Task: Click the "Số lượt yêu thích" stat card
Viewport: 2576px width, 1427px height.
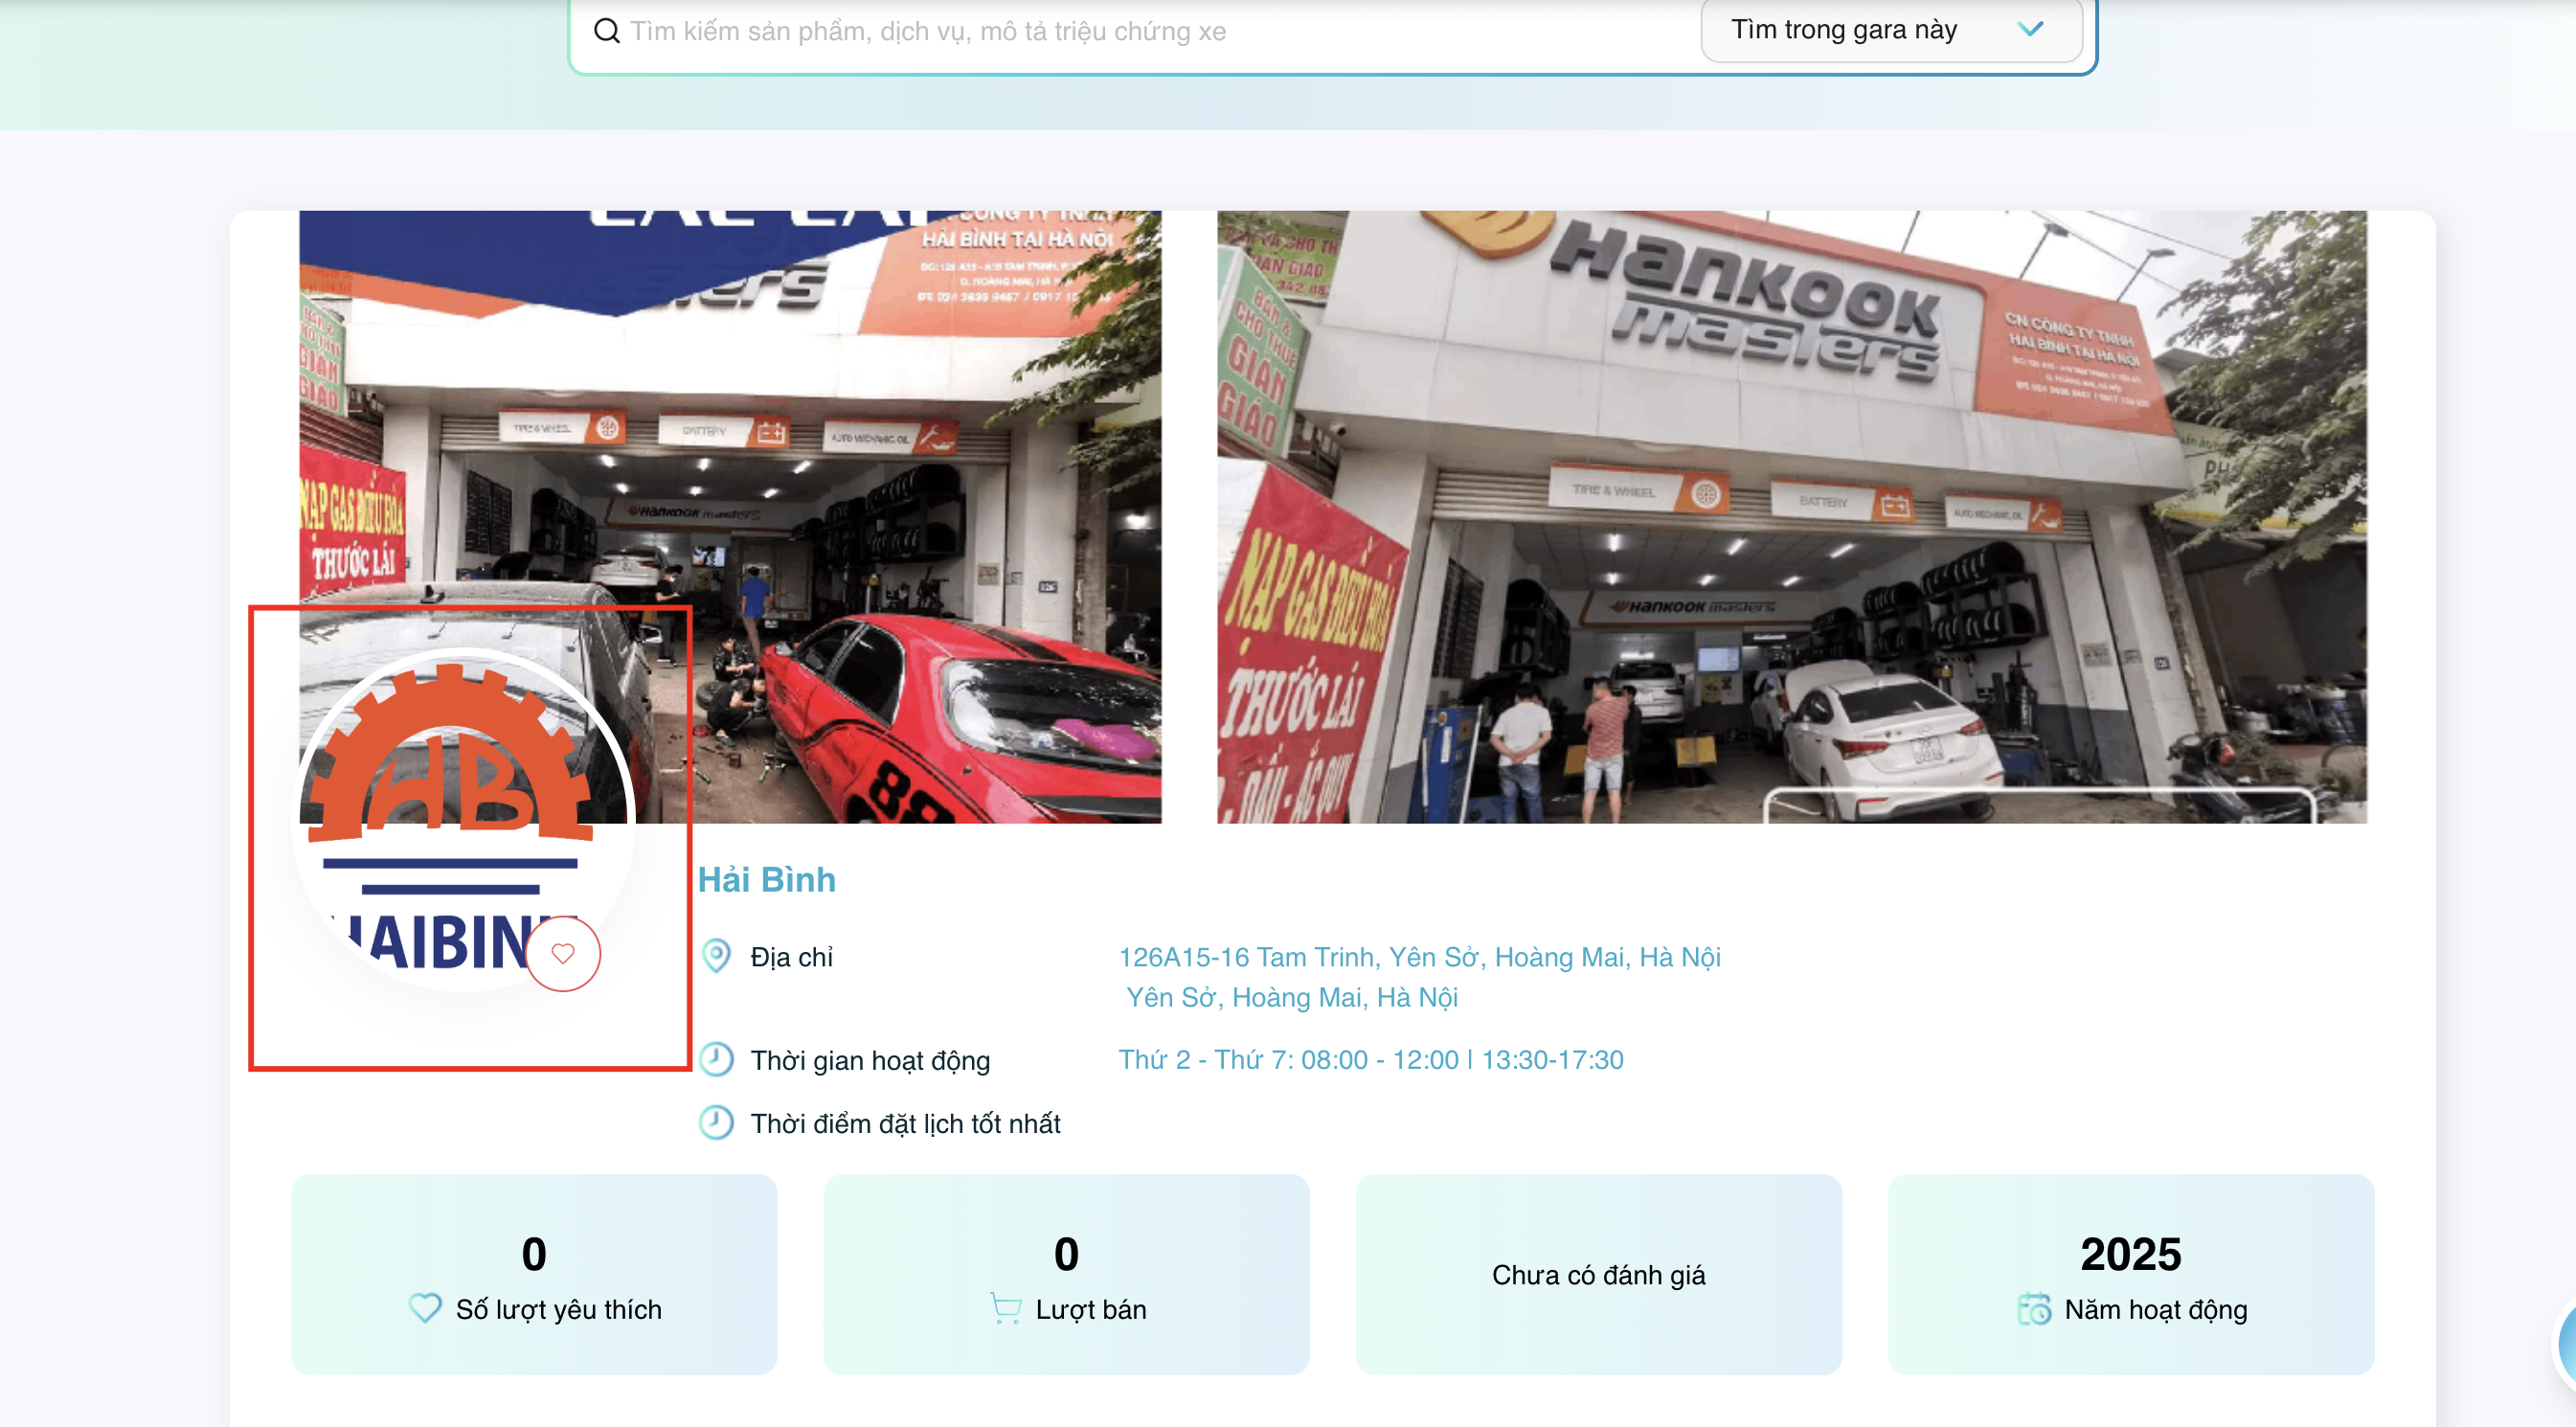Action: pos(534,1274)
